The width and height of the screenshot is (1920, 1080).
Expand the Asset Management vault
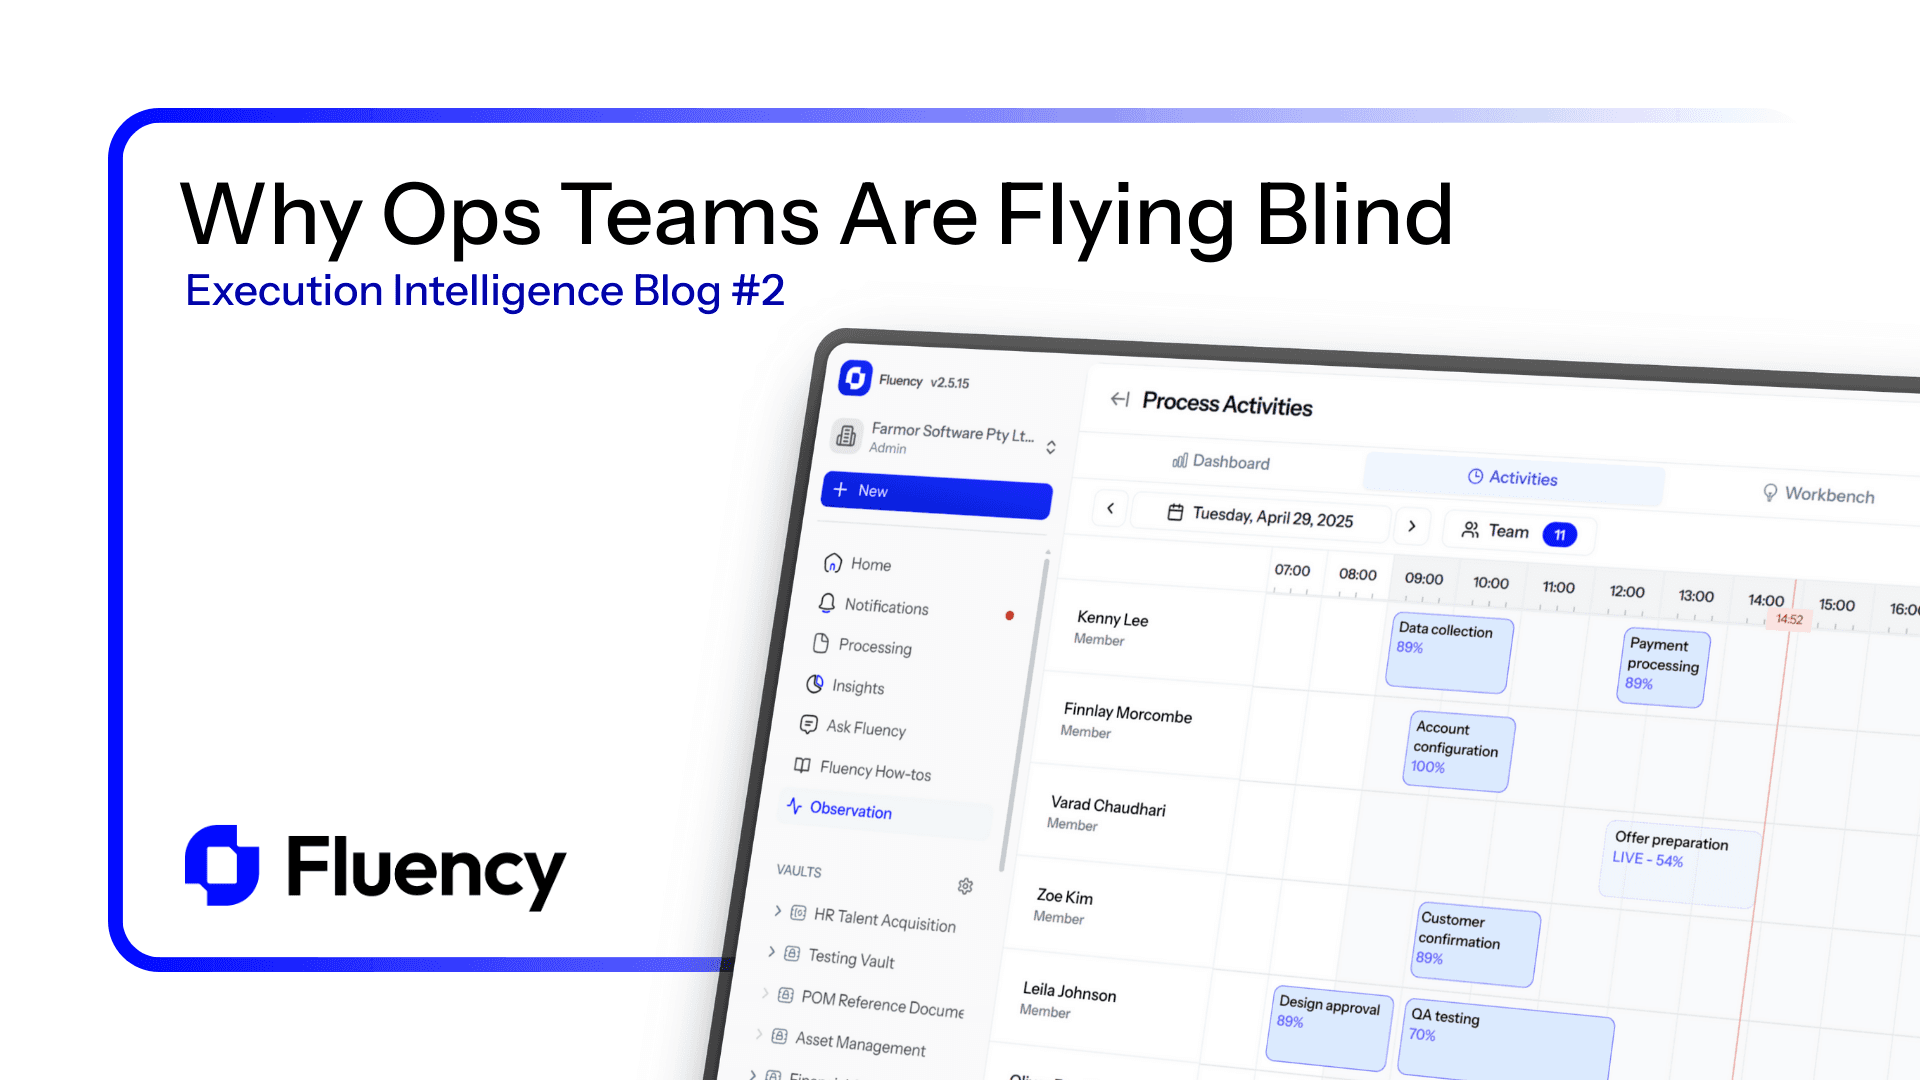[x=758, y=1034]
